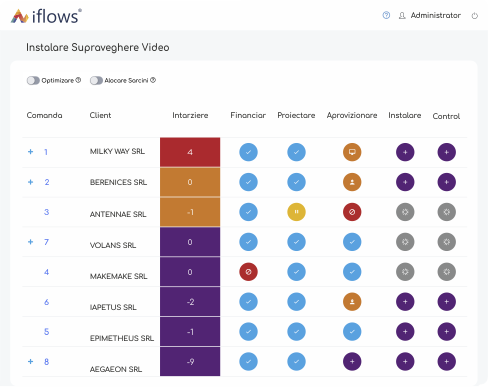
Task: Expand order 7 Volans SRL row
Action: [x=30, y=242]
